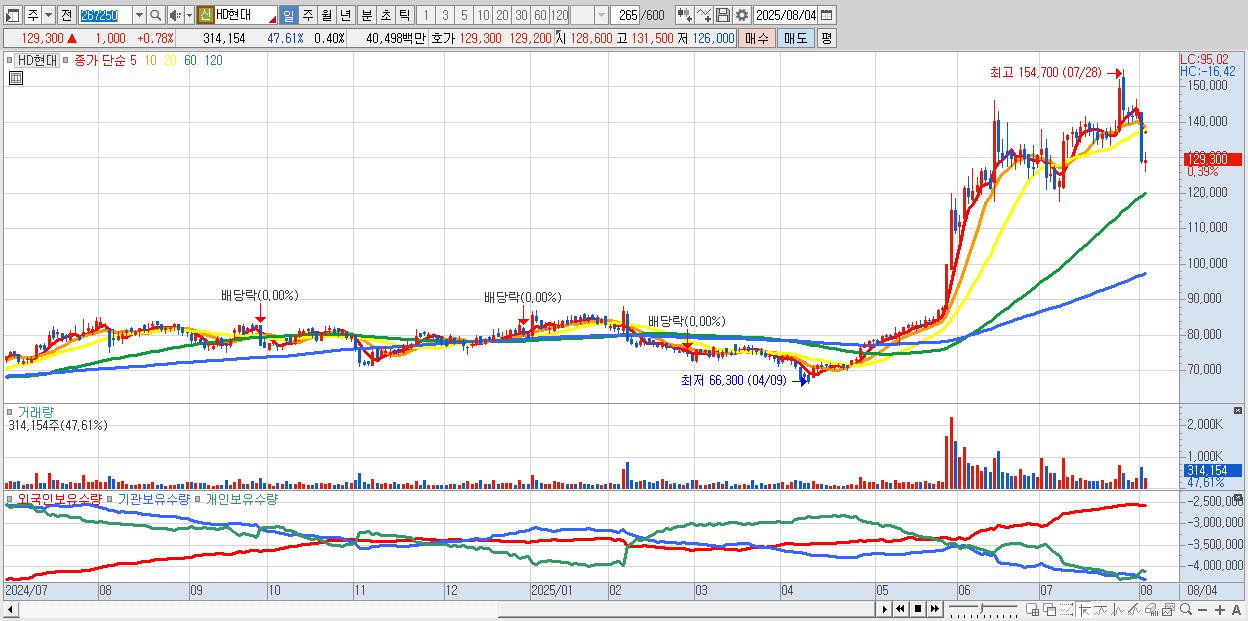Click the magnifier zoom icon at bottom right
Viewport: 1248px width, 621px height.
(x=1186, y=610)
